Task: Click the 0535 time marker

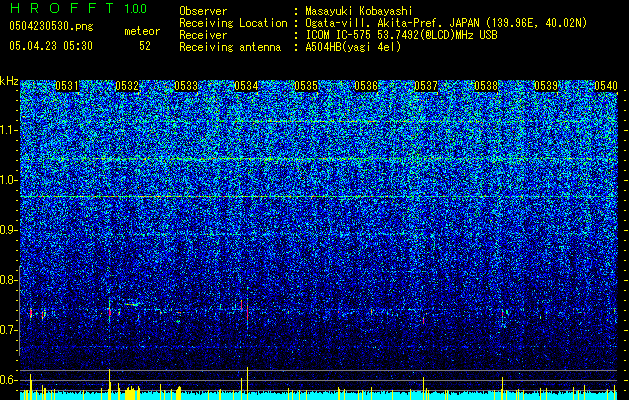Action: [x=306, y=86]
